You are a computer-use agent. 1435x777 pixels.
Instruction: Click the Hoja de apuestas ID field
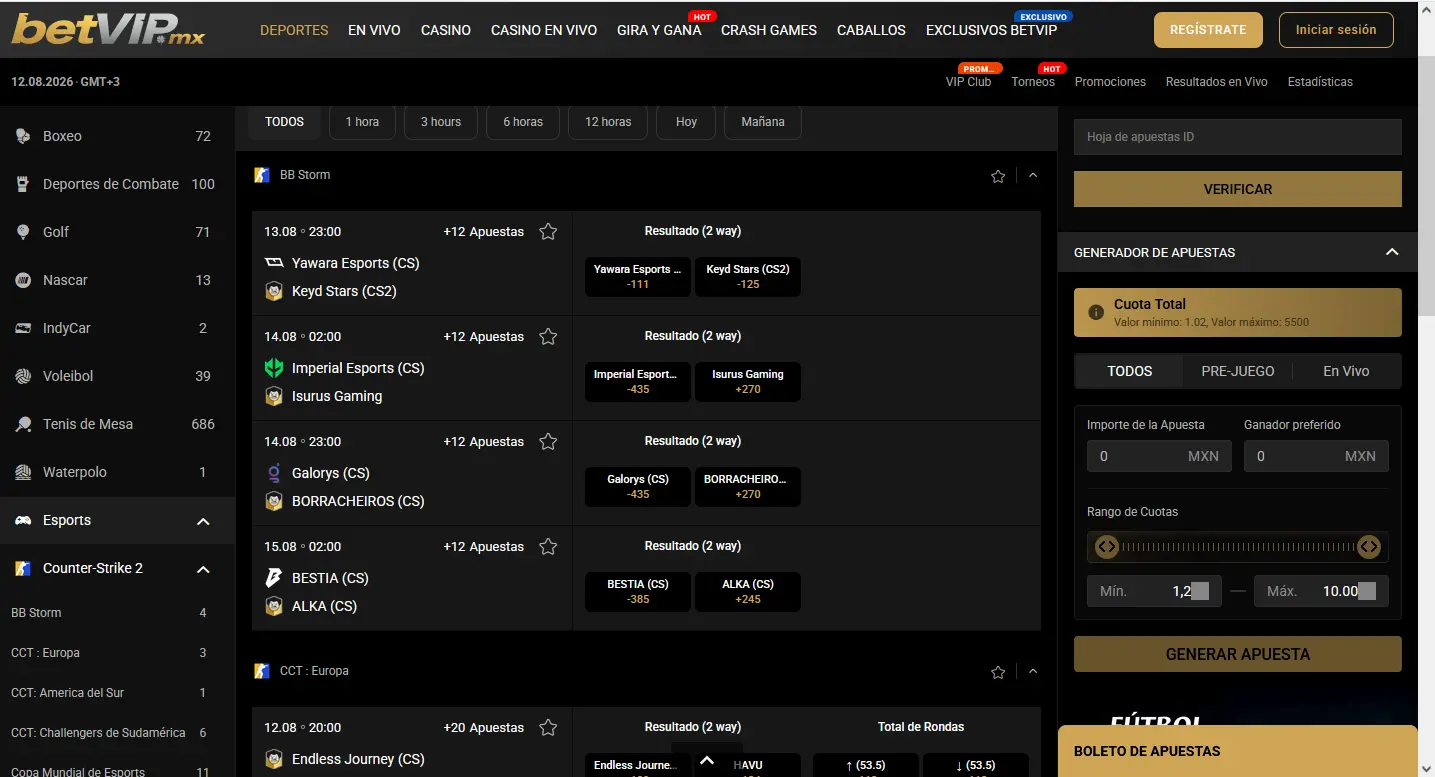[1238, 137]
